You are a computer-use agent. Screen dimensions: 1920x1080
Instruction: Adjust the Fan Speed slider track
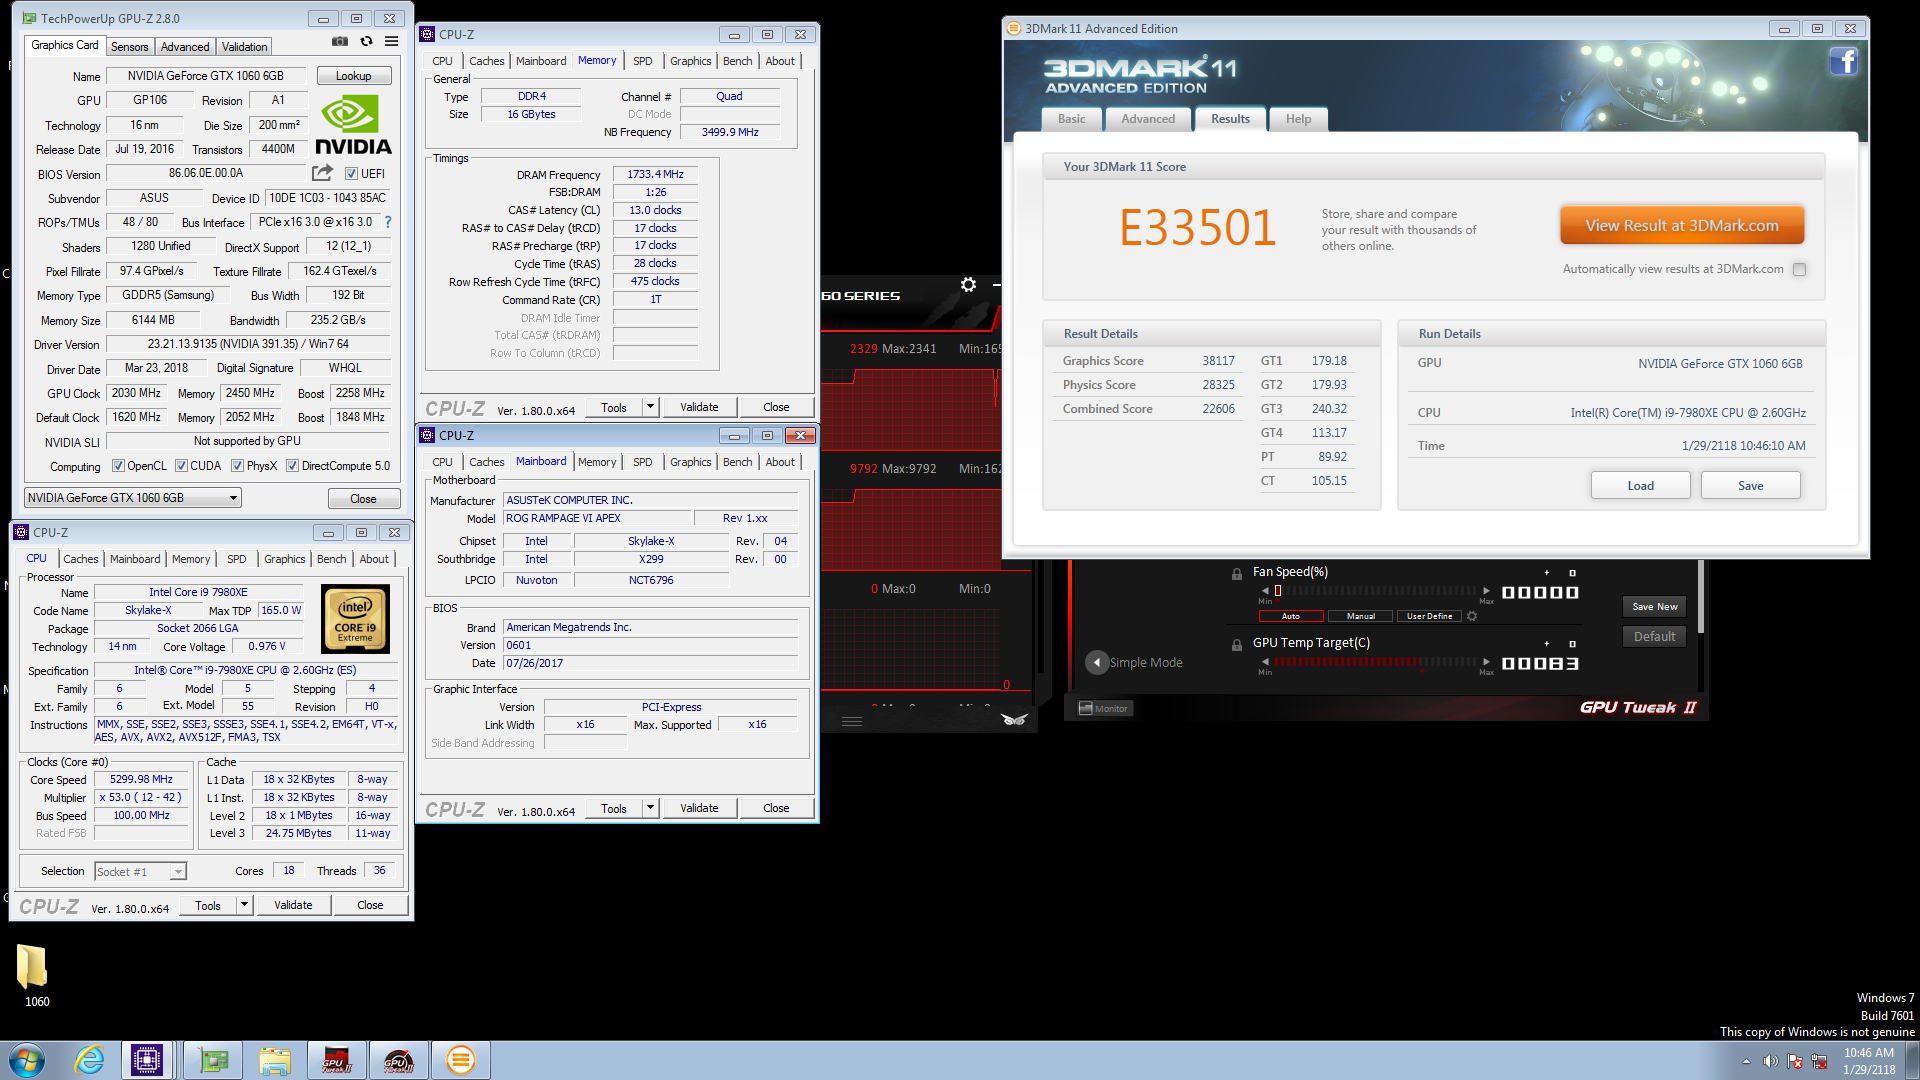coord(1376,591)
